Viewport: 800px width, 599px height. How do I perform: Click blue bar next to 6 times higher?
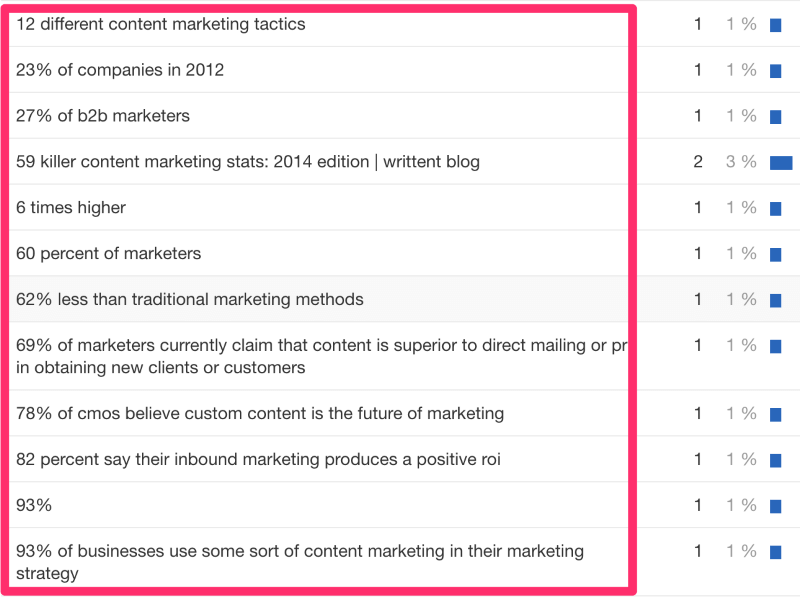[x=776, y=209]
